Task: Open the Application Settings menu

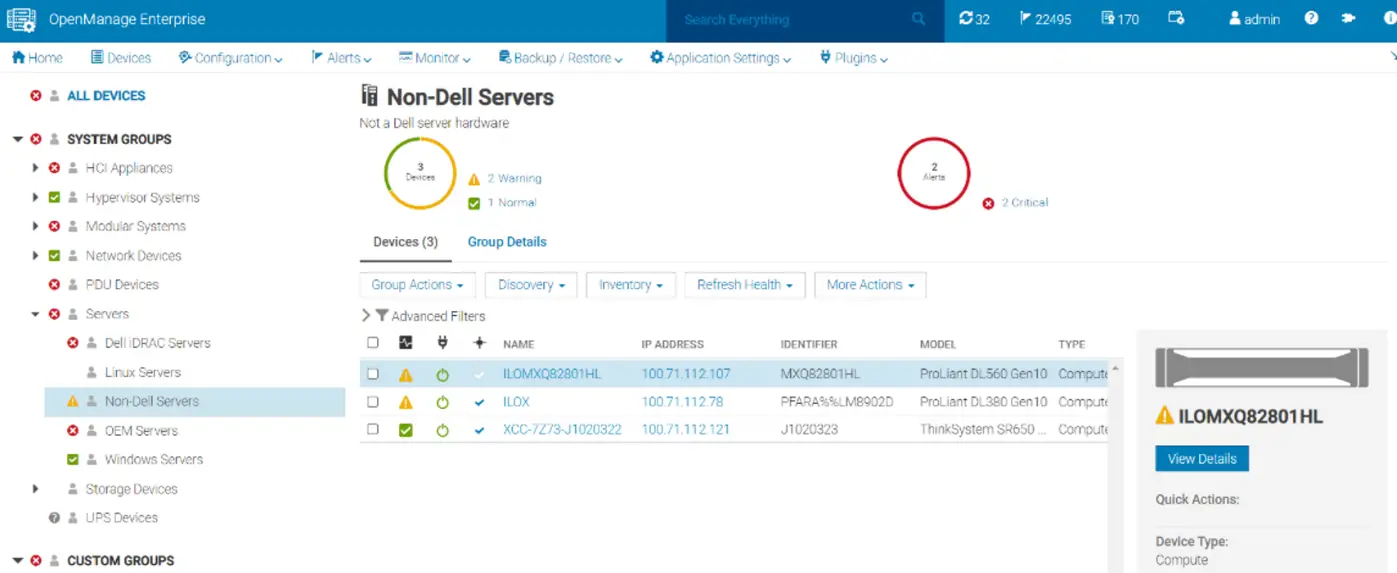Action: tap(720, 58)
